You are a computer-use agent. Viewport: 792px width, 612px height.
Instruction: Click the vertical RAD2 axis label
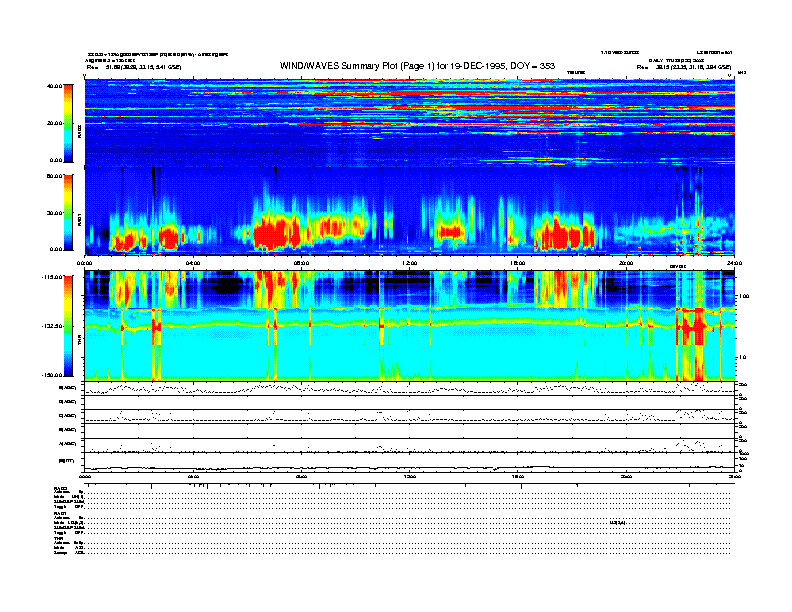79,132
